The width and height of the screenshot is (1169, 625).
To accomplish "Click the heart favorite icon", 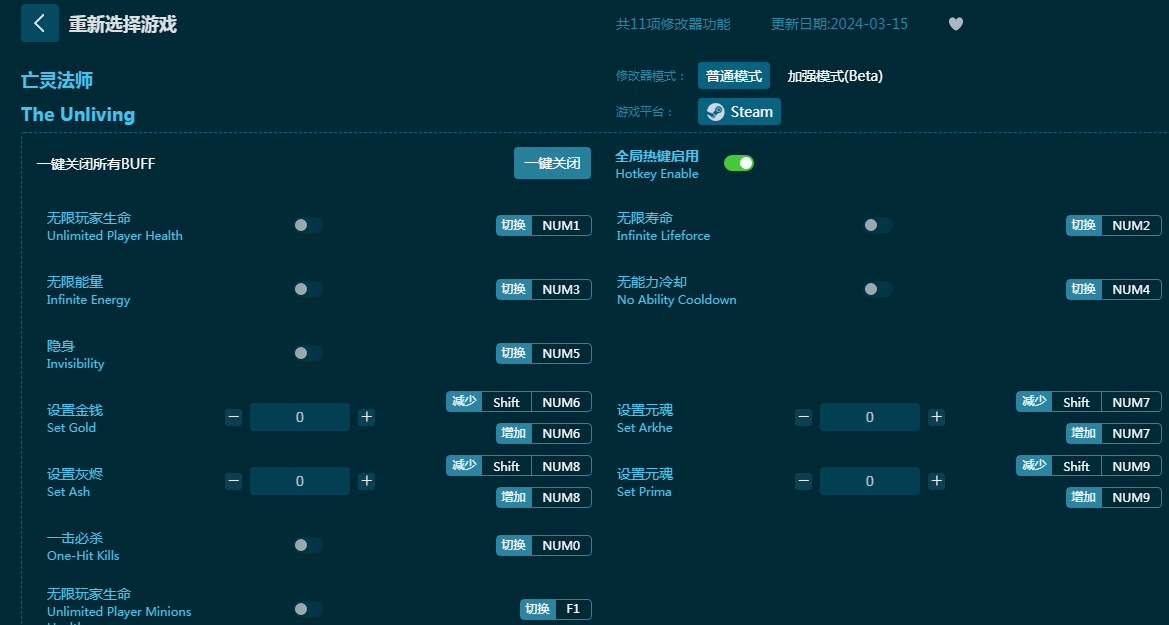I will 956,24.
